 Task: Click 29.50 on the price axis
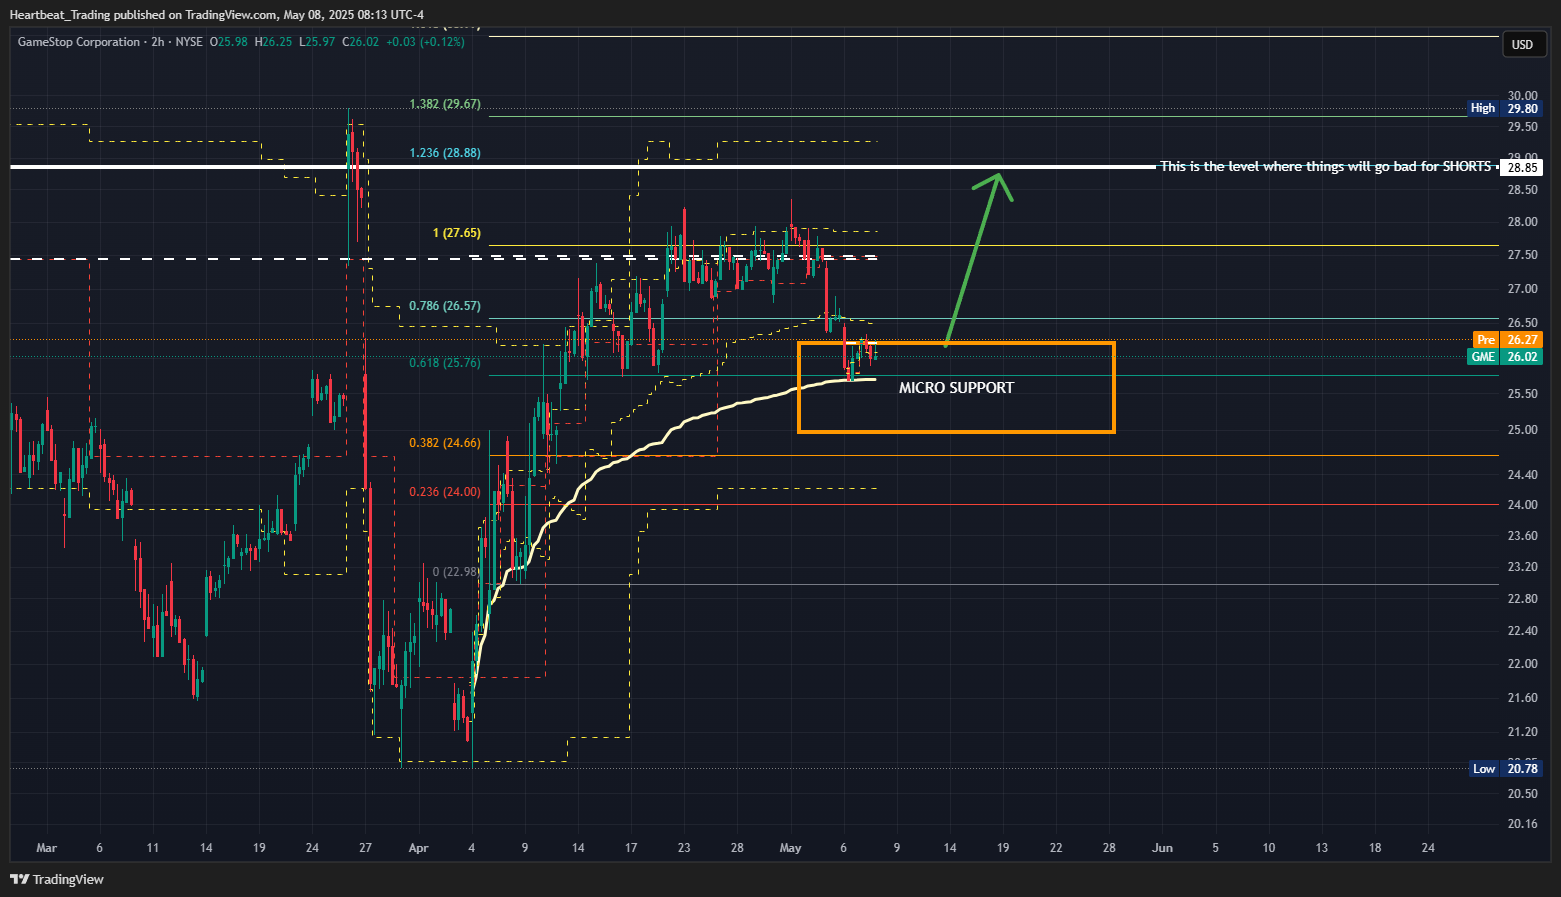pos(1523,127)
